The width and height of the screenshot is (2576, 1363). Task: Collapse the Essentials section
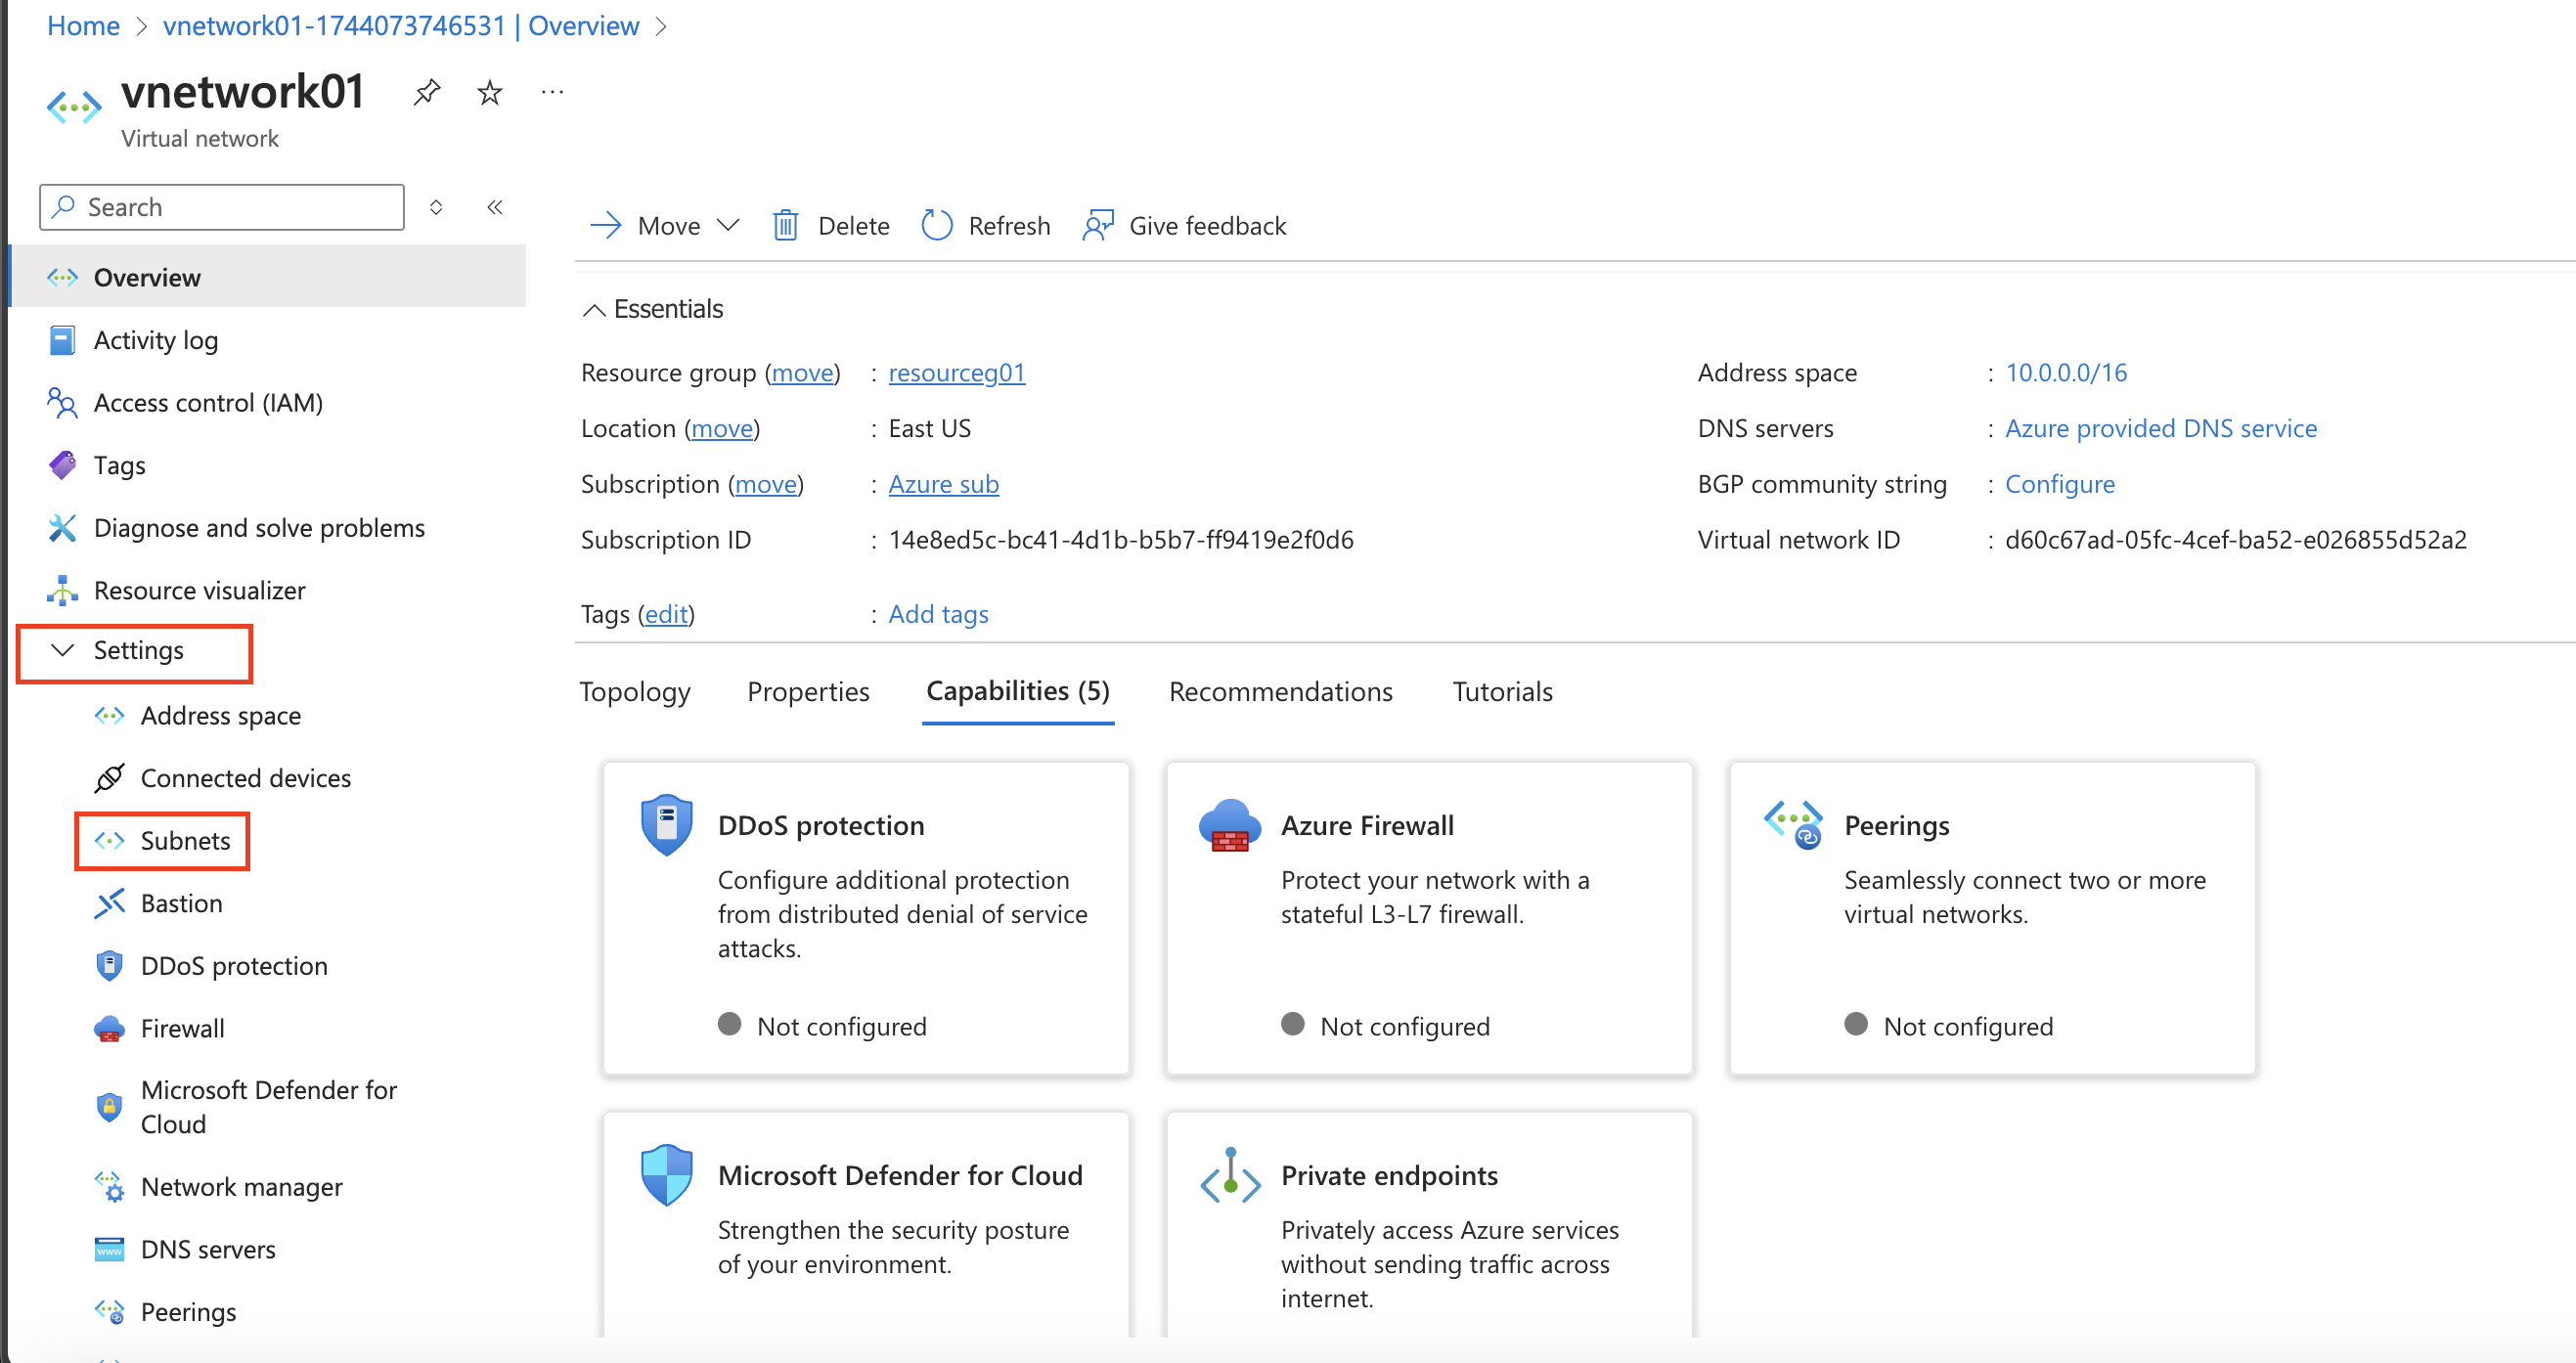[x=594, y=310]
